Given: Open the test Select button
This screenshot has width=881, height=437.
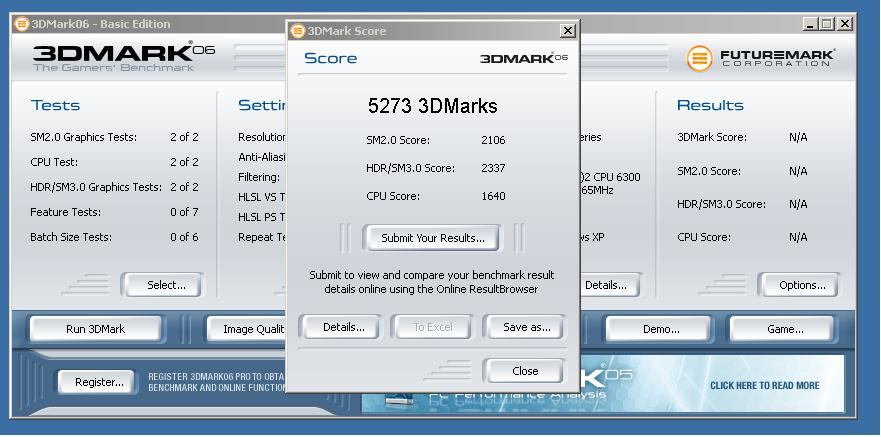Looking at the screenshot, I should point(164,285).
